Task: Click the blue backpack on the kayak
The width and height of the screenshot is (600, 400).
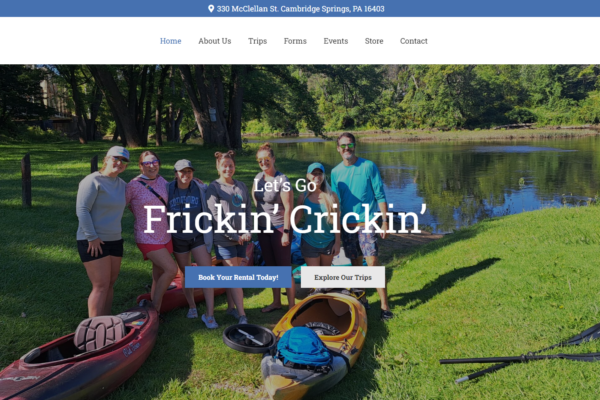Action: [x=303, y=349]
